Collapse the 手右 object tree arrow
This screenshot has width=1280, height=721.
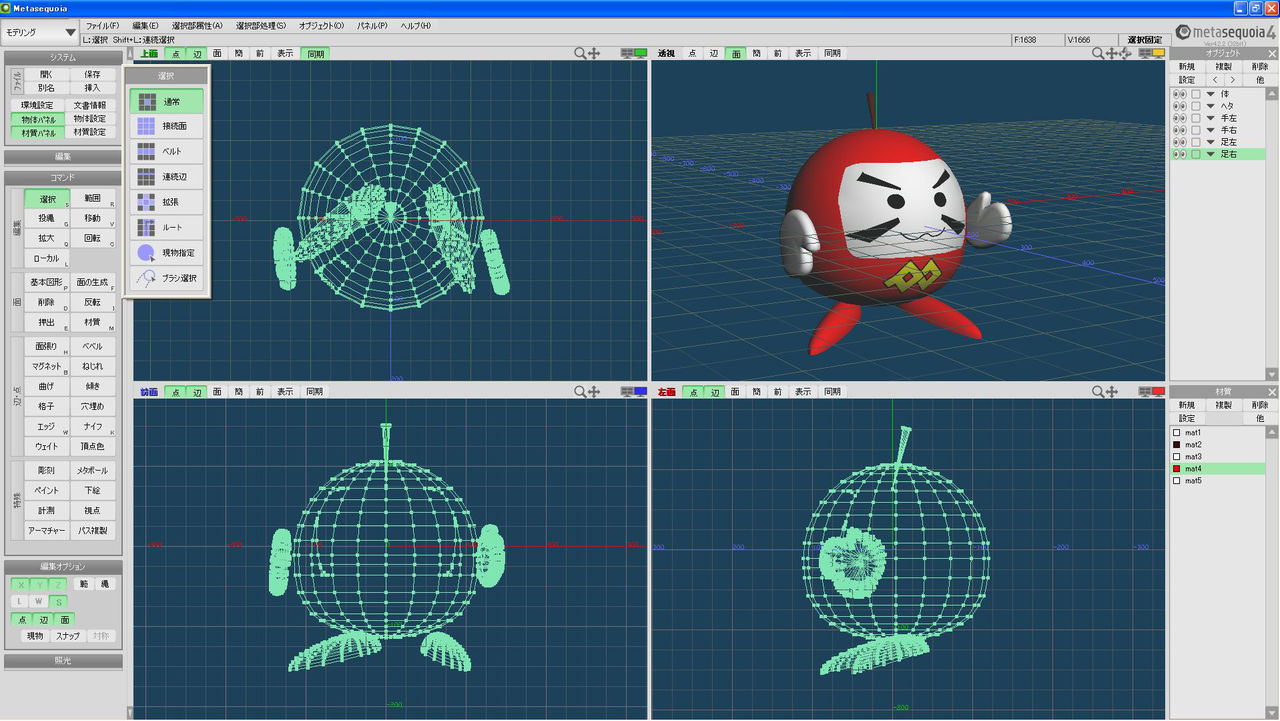pyautogui.click(x=1210, y=130)
